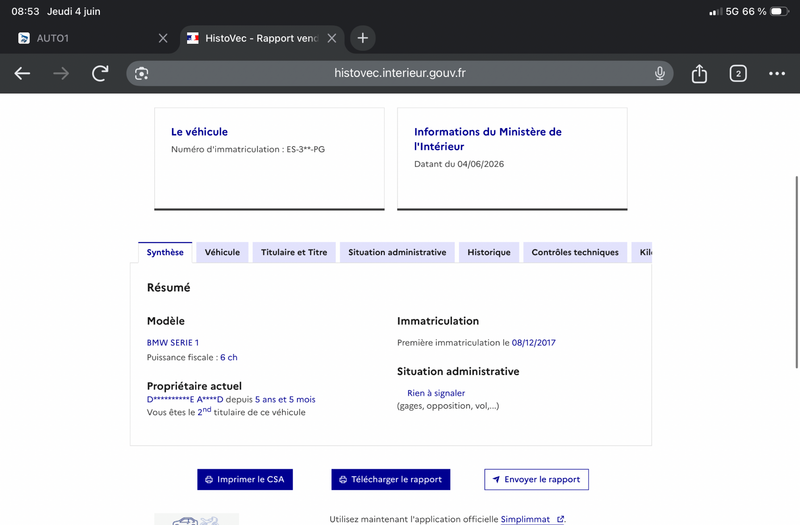Click the battery indicator in status bar
The width and height of the screenshot is (800, 525).
[x=779, y=11]
